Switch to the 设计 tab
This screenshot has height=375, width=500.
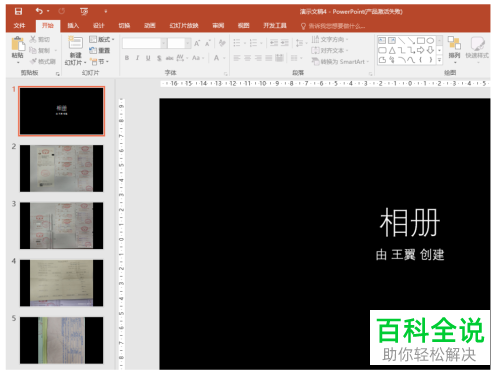(x=98, y=26)
